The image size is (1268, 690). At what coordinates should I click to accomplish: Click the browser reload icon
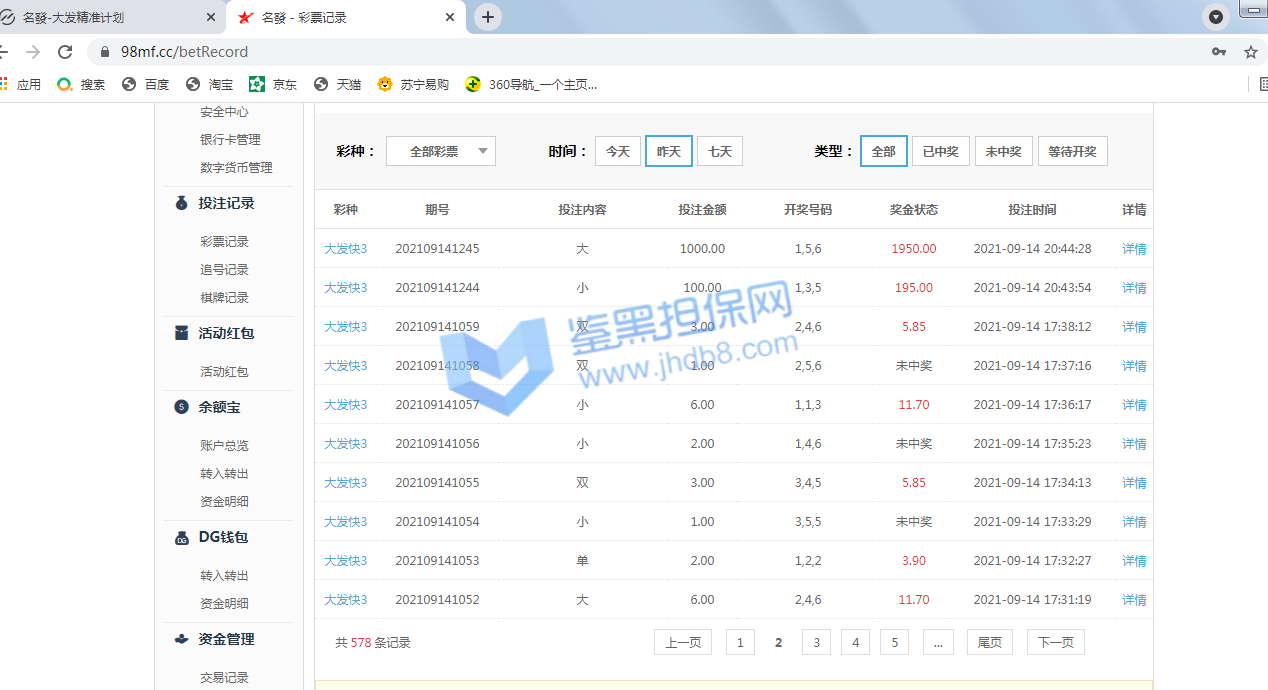tap(65, 52)
